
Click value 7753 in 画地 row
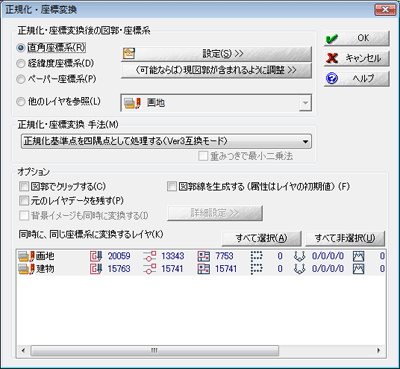click(x=224, y=256)
